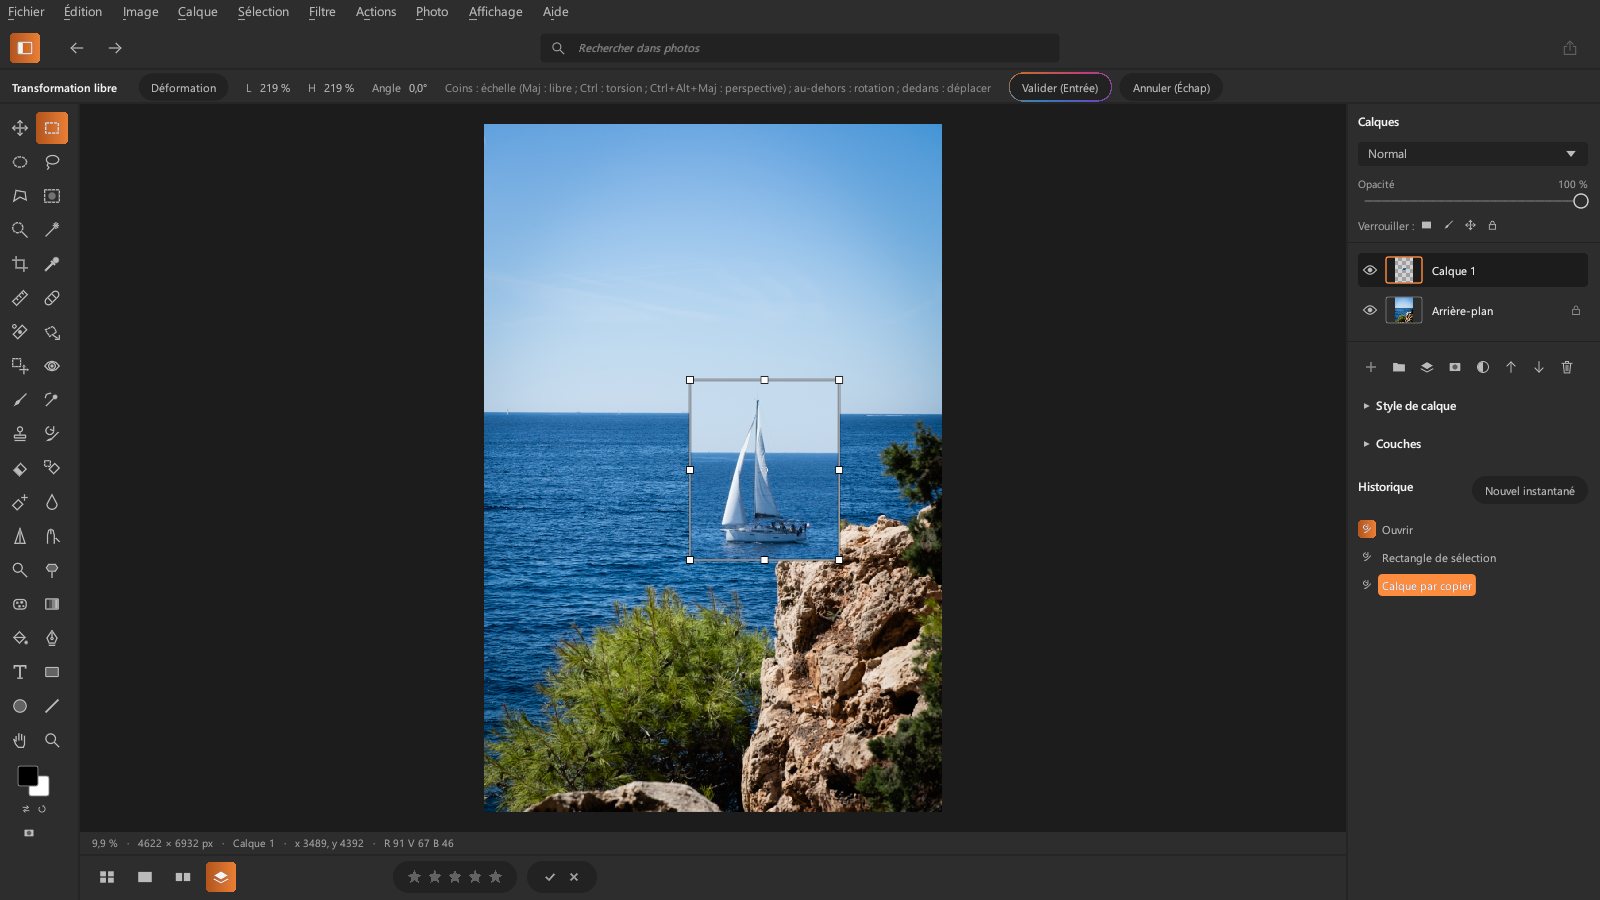Create a new layer group folder

pos(1399,367)
